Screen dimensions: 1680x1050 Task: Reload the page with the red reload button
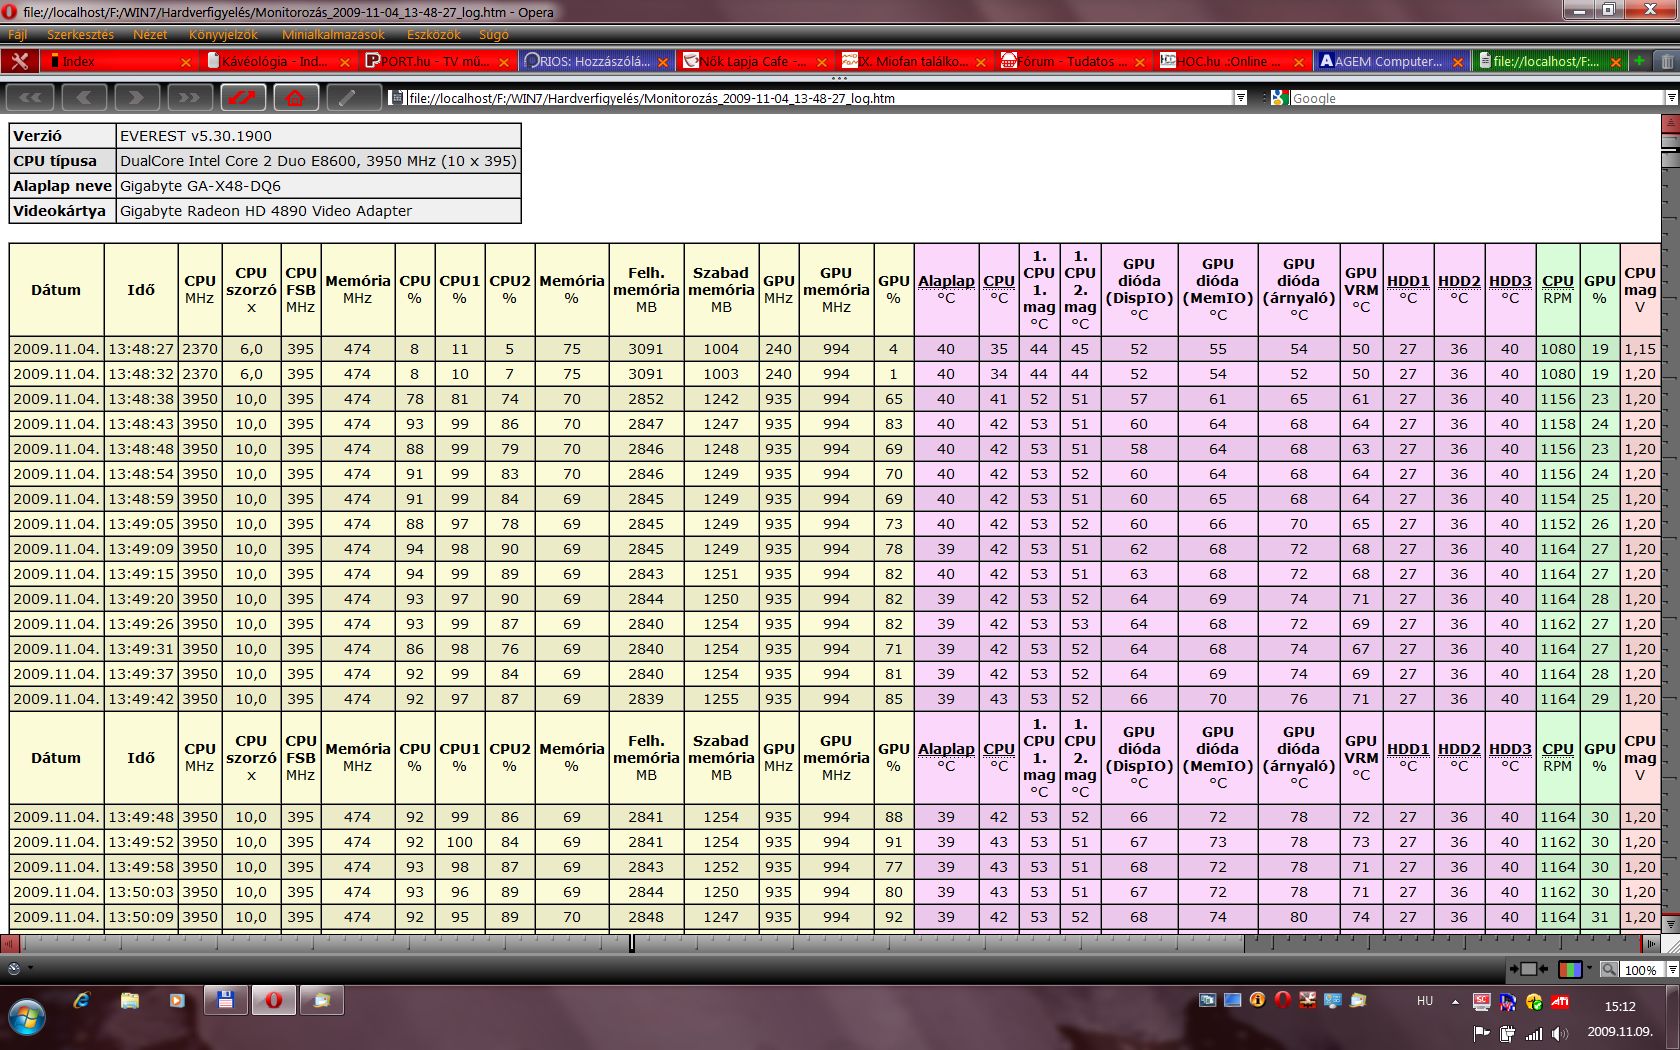pos(243,98)
